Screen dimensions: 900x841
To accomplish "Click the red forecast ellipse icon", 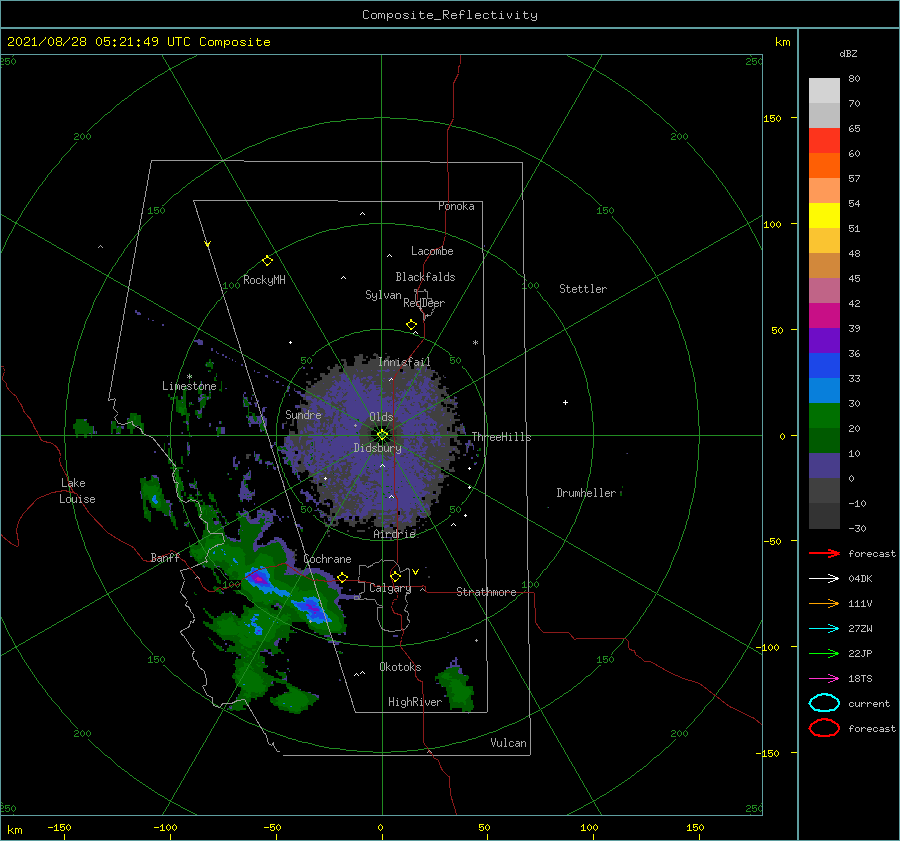I will point(824,728).
